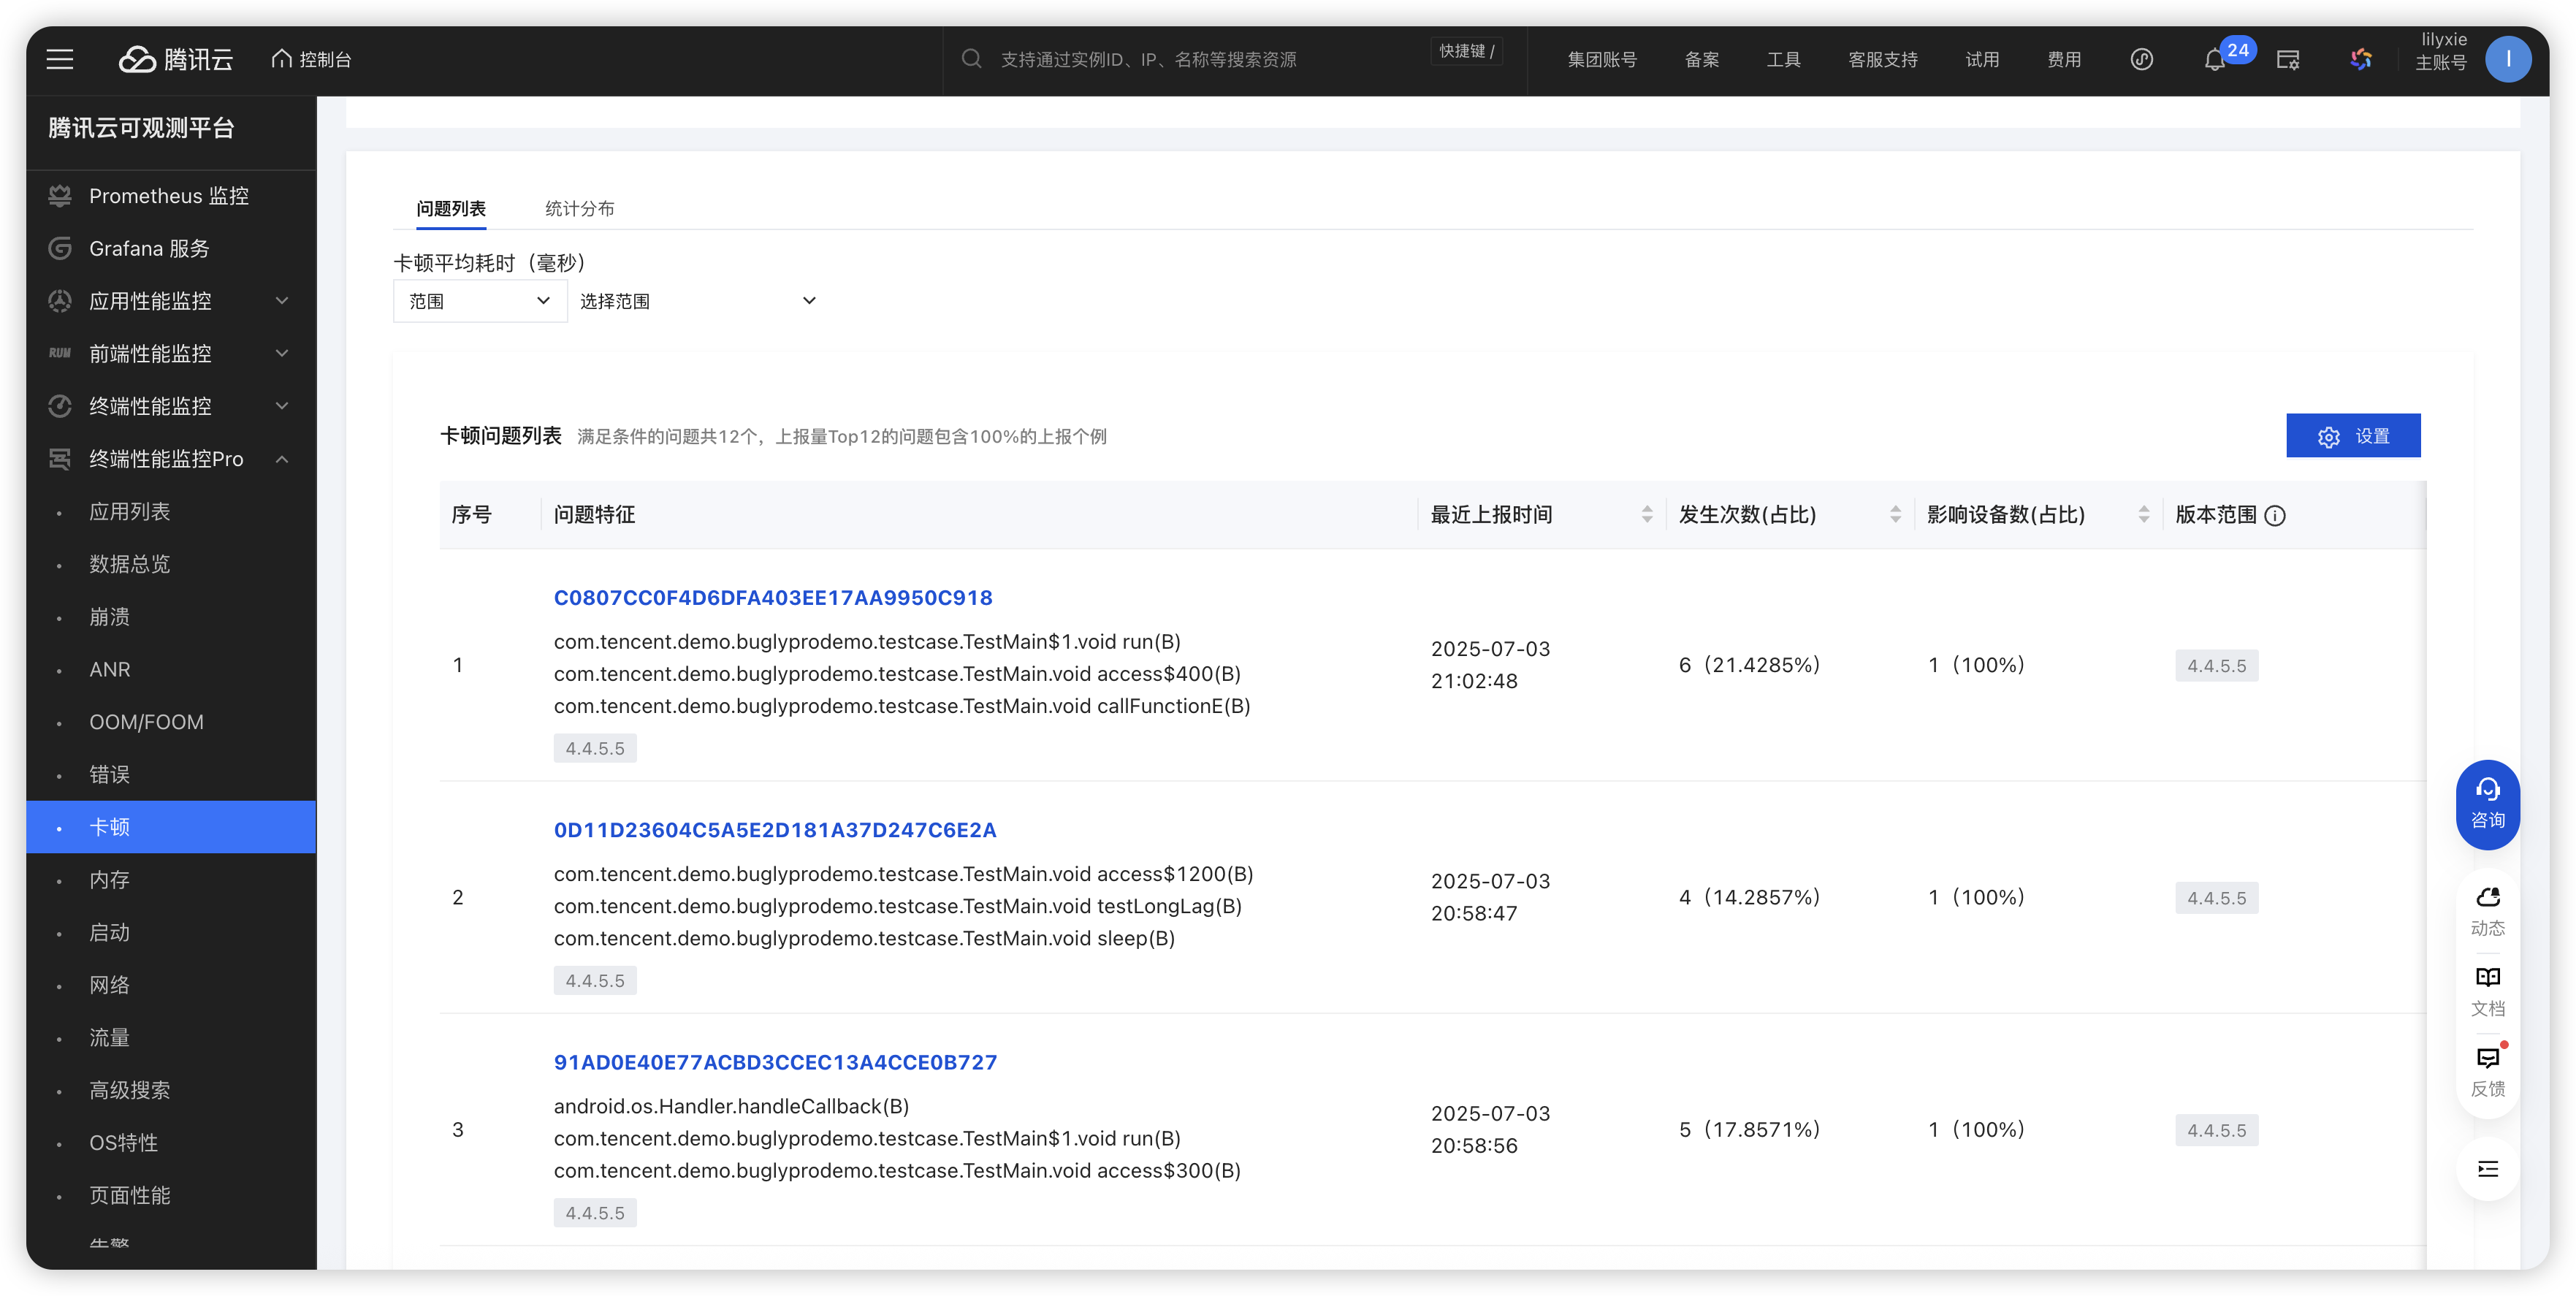Switch to the 统计分布 tab
This screenshot has height=1296, width=2576.
(580, 209)
